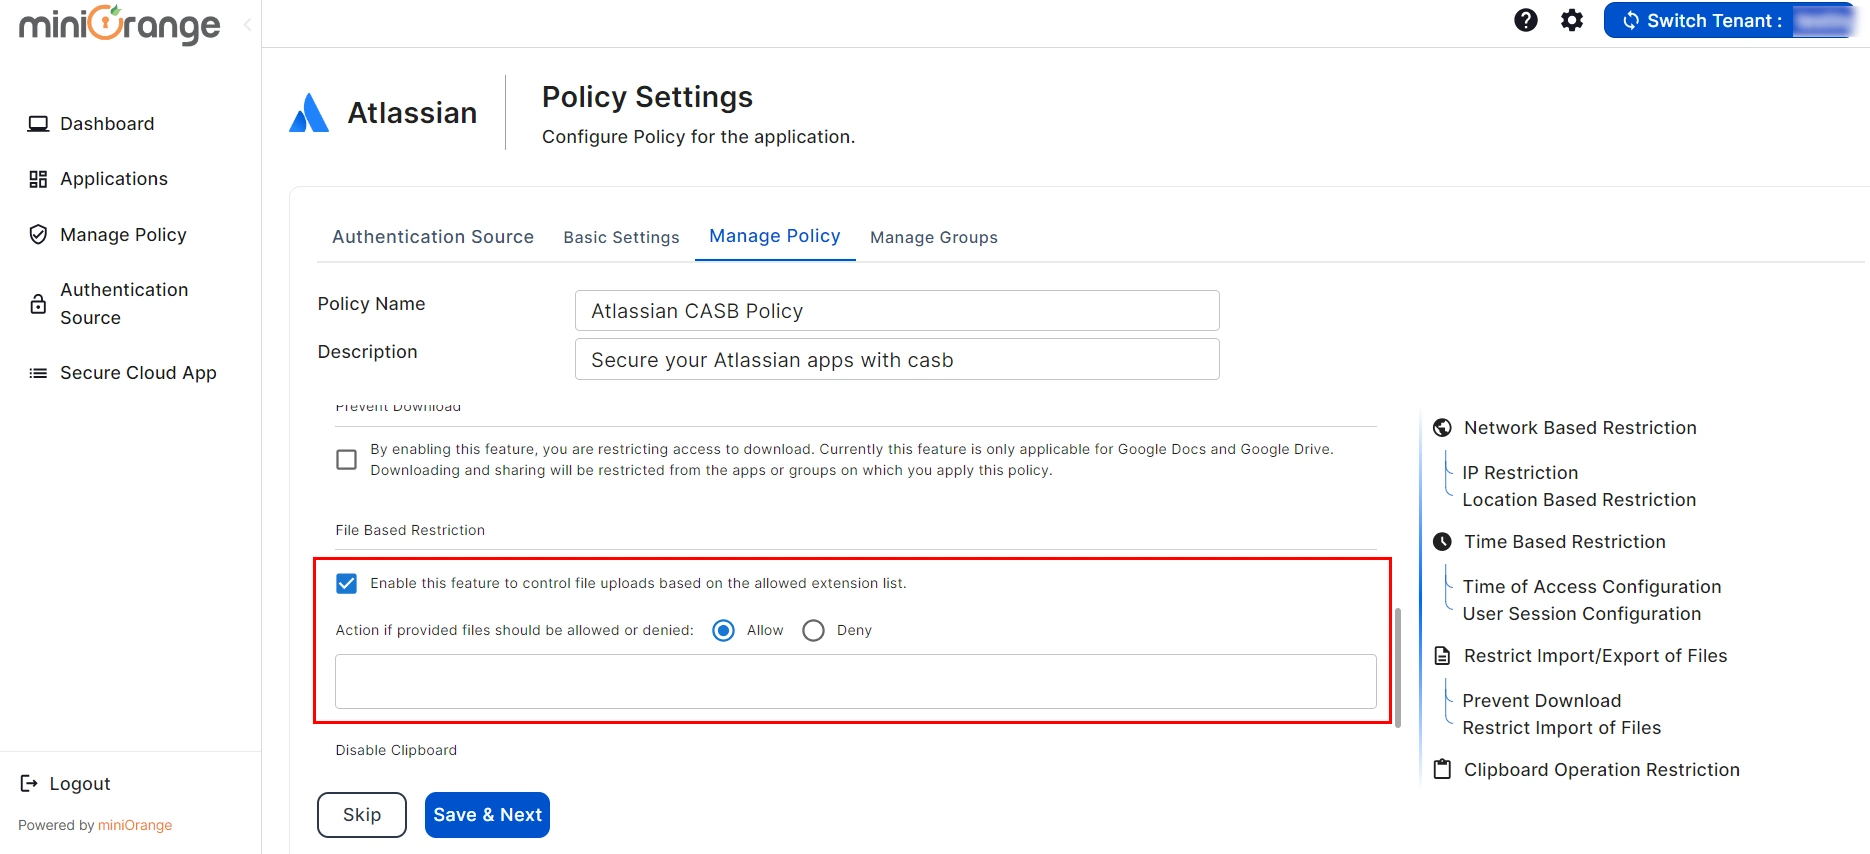The image size is (1870, 854).
Task: Click the Time Based Restriction clock icon
Action: (1442, 542)
